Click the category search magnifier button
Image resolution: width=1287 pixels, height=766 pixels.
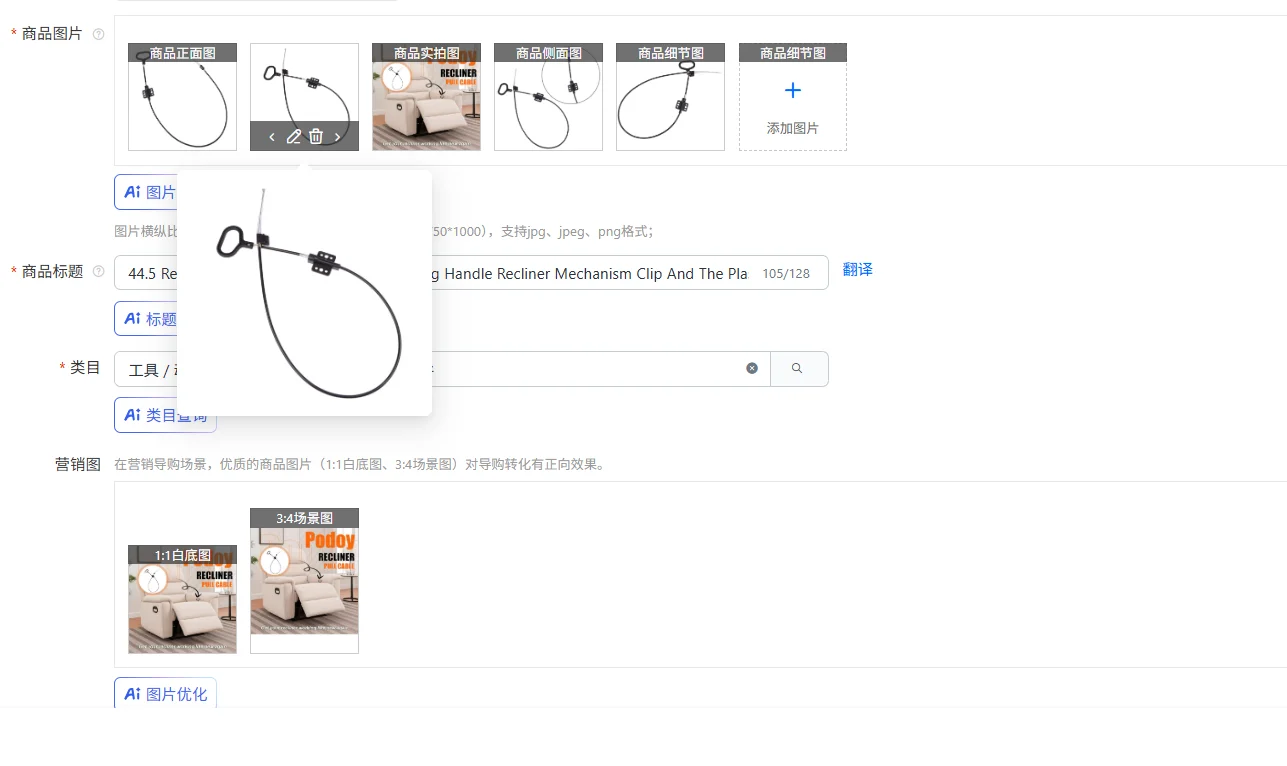coord(798,368)
